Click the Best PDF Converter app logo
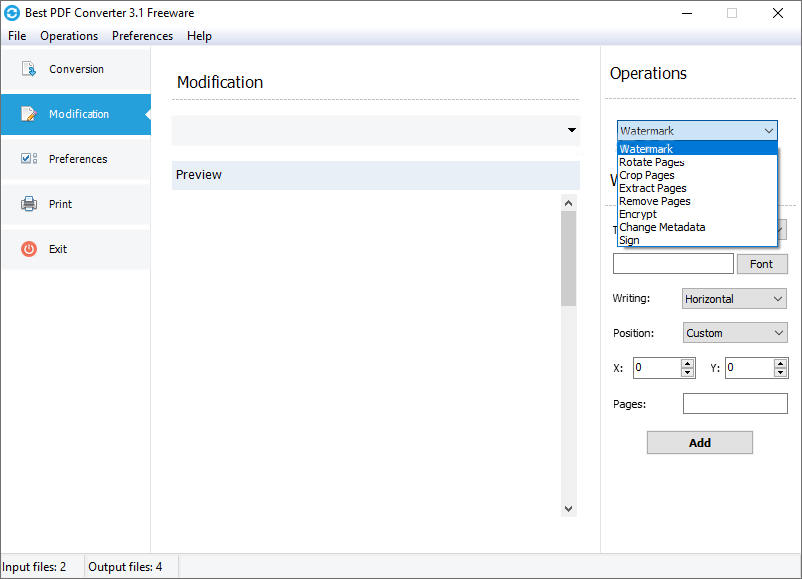This screenshot has height=579, width=802. (12, 13)
